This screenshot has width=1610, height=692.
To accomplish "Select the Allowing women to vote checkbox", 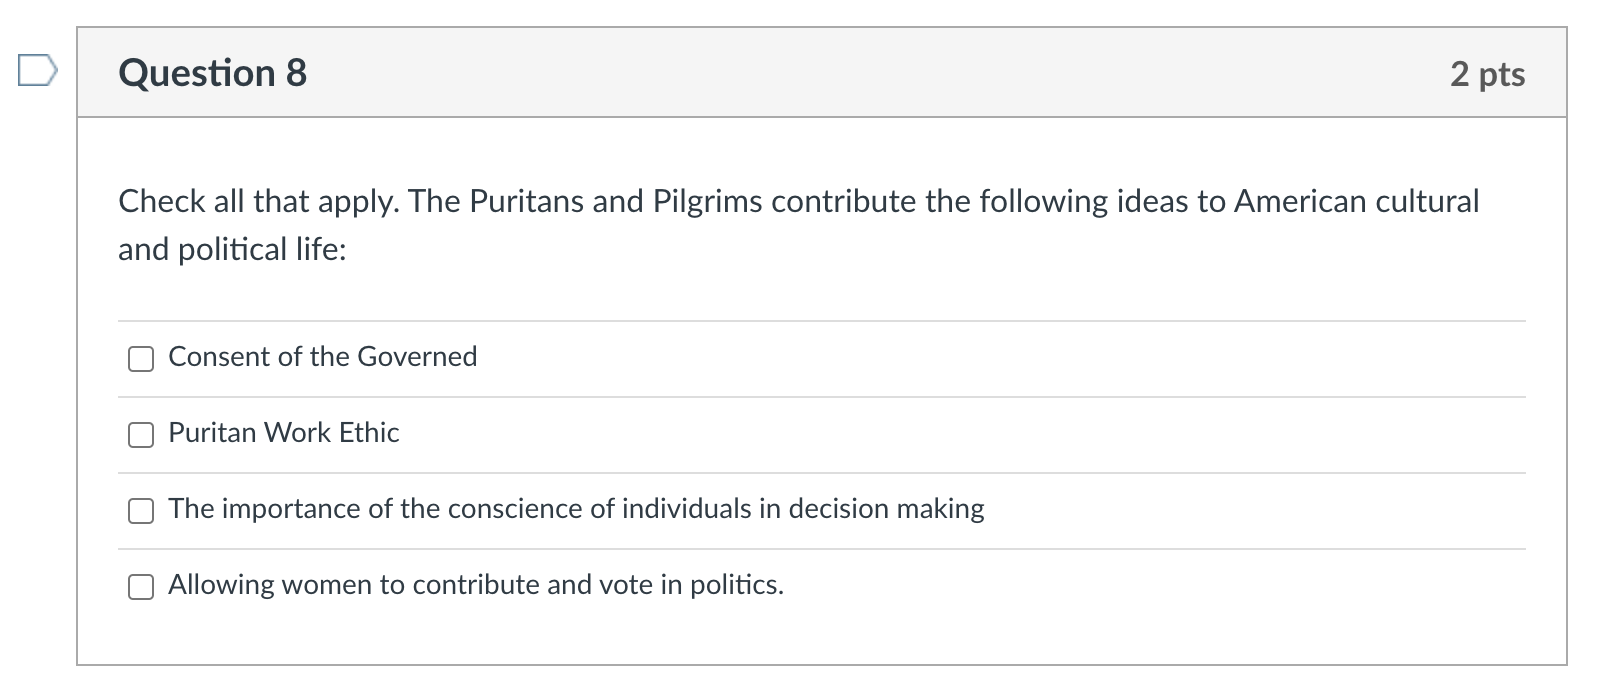I will coord(141,587).
